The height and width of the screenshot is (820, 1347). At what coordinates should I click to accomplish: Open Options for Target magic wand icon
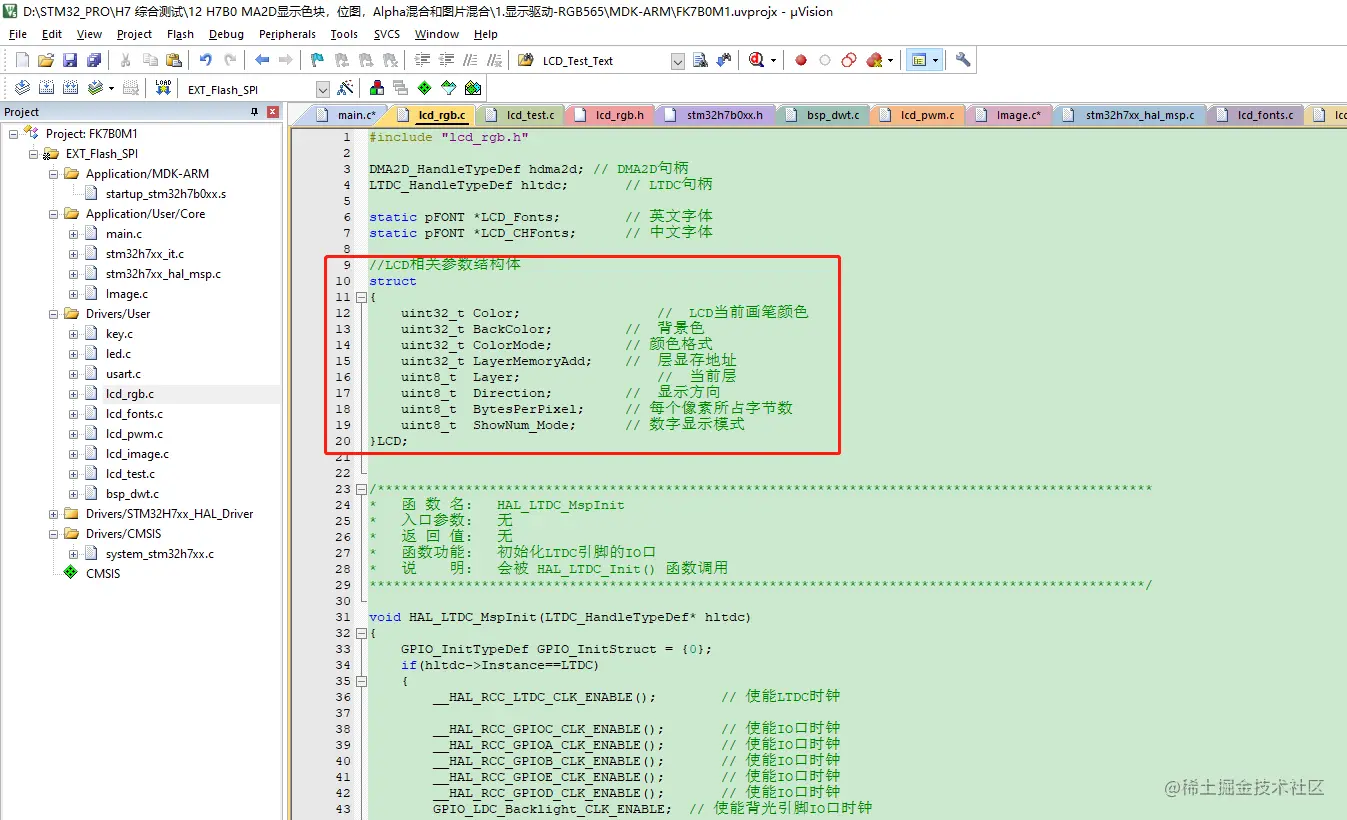(345, 88)
